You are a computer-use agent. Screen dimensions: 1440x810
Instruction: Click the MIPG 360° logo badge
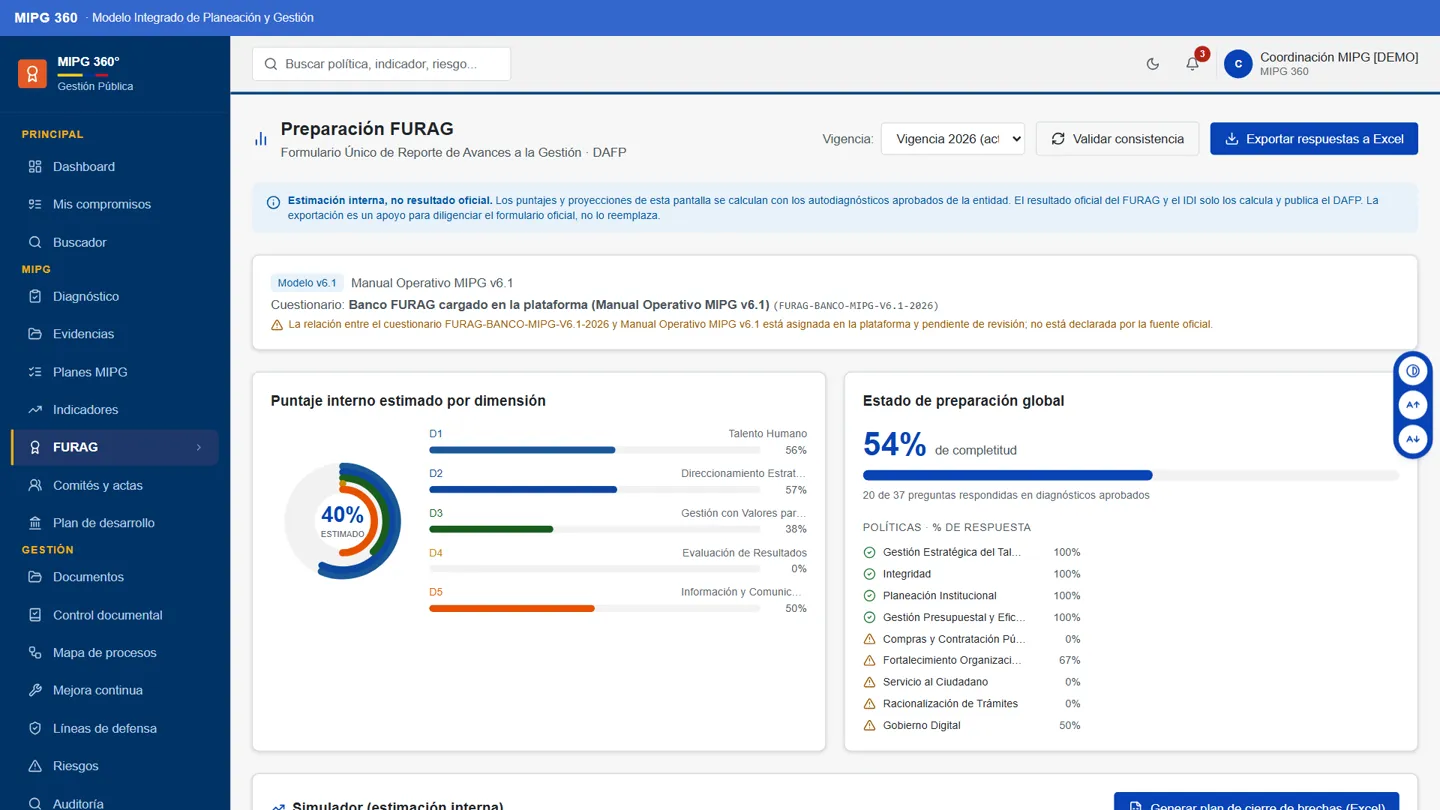[x=32, y=73]
